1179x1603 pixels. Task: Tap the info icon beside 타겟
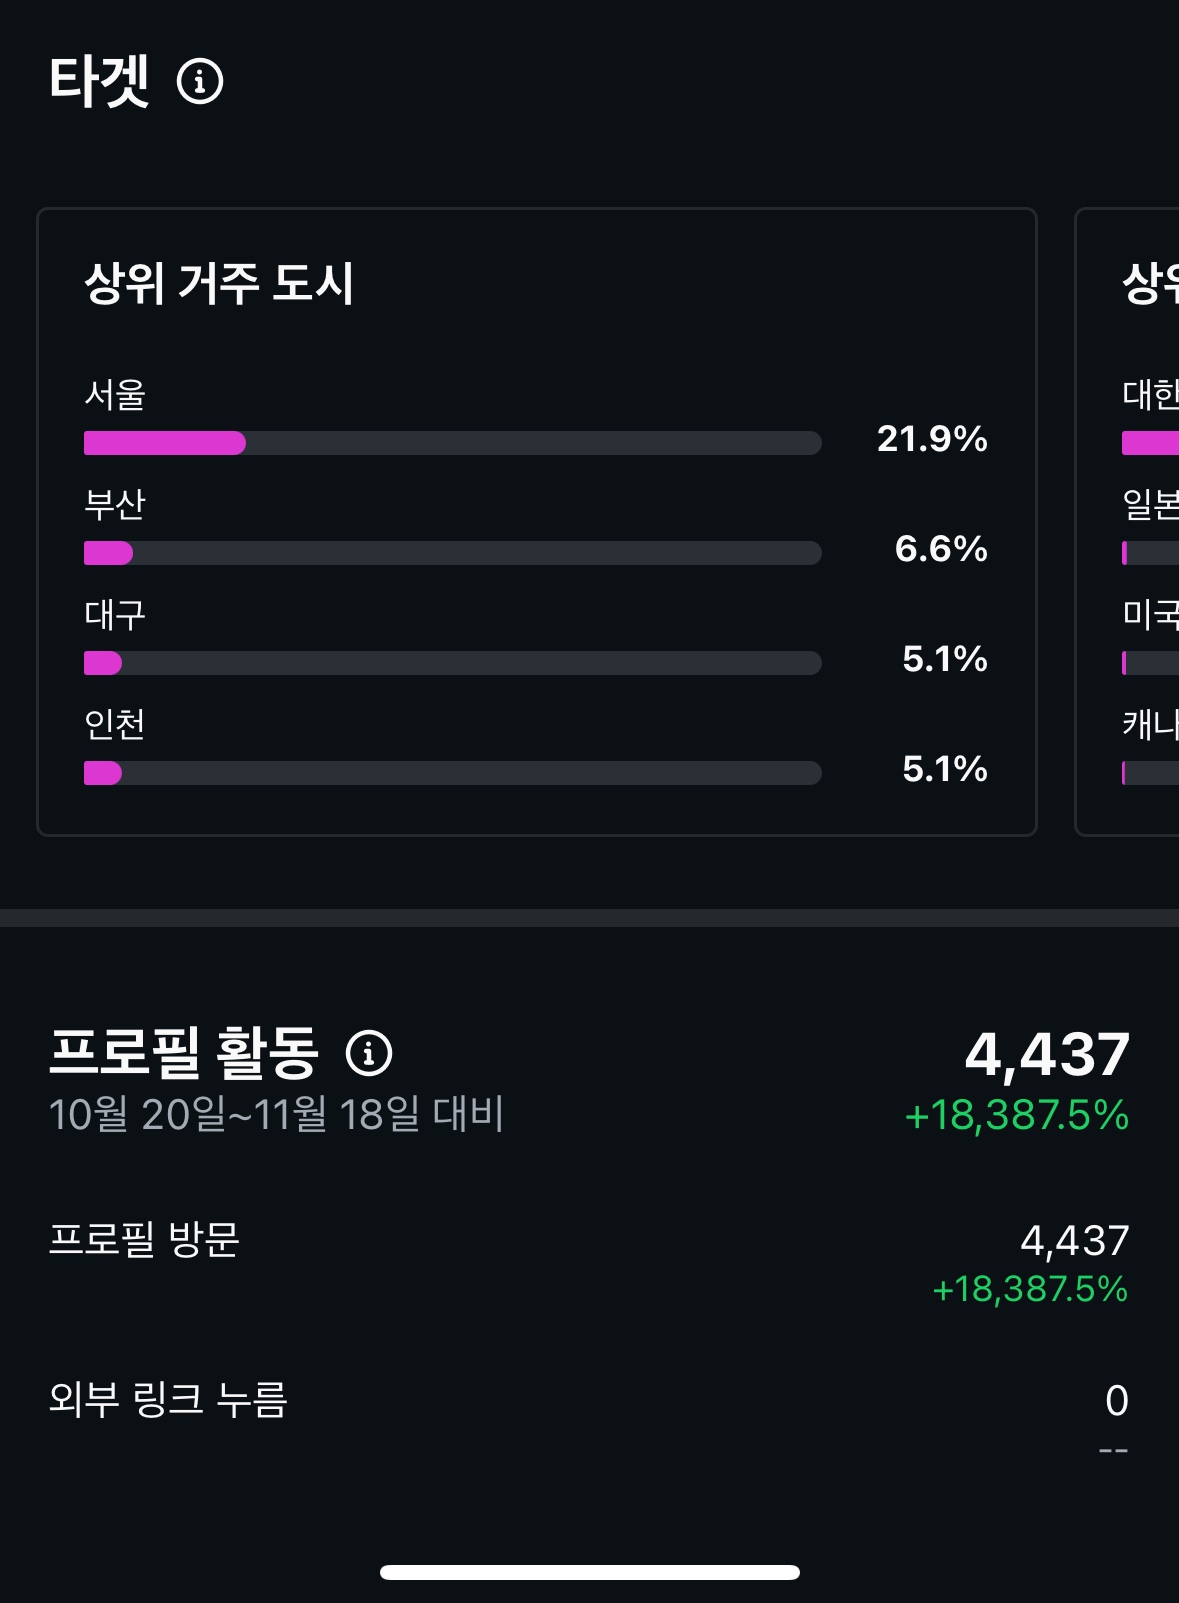pyautogui.click(x=200, y=81)
